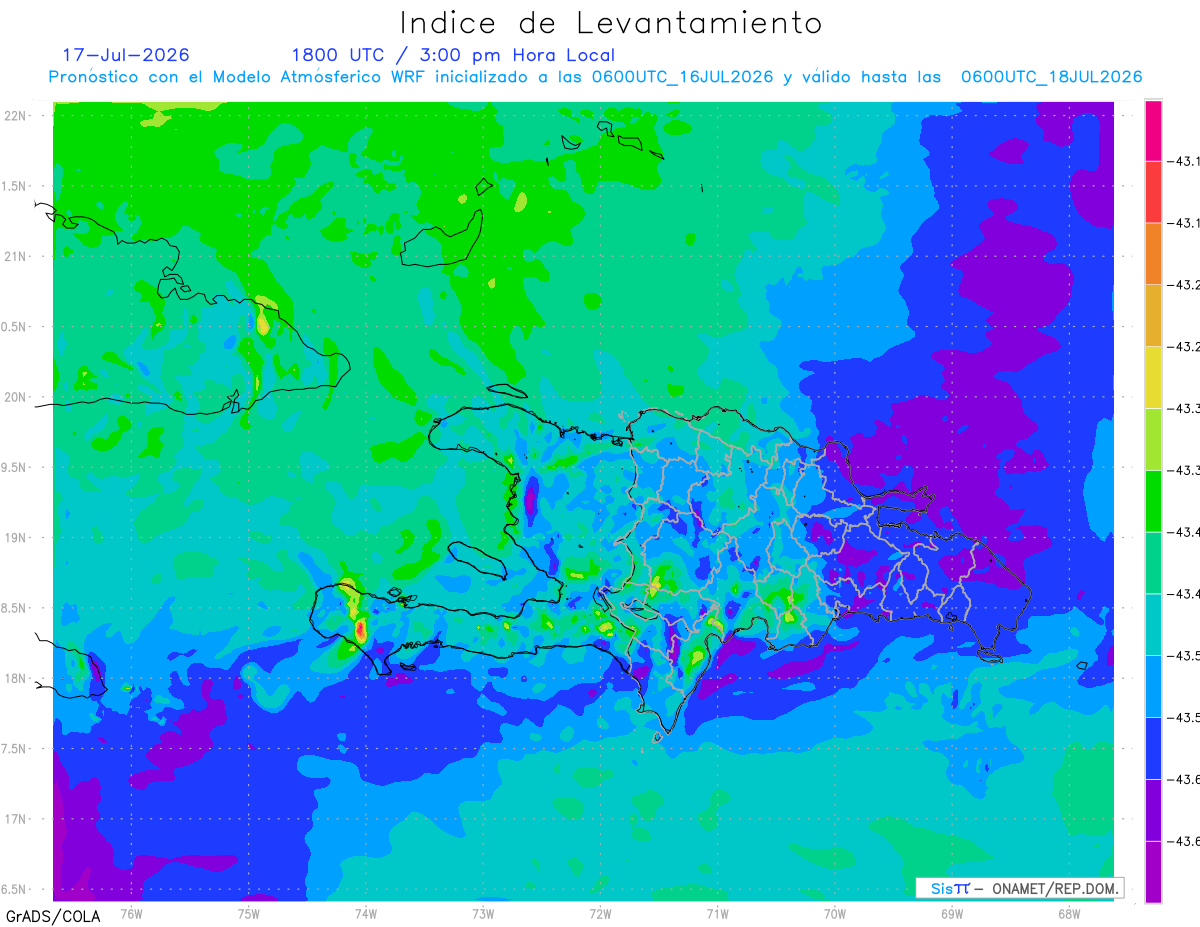Image resolution: width=1200 pixels, height=927 pixels.
Task: Click the '69W' longitude axis label
Action: pos(952,913)
